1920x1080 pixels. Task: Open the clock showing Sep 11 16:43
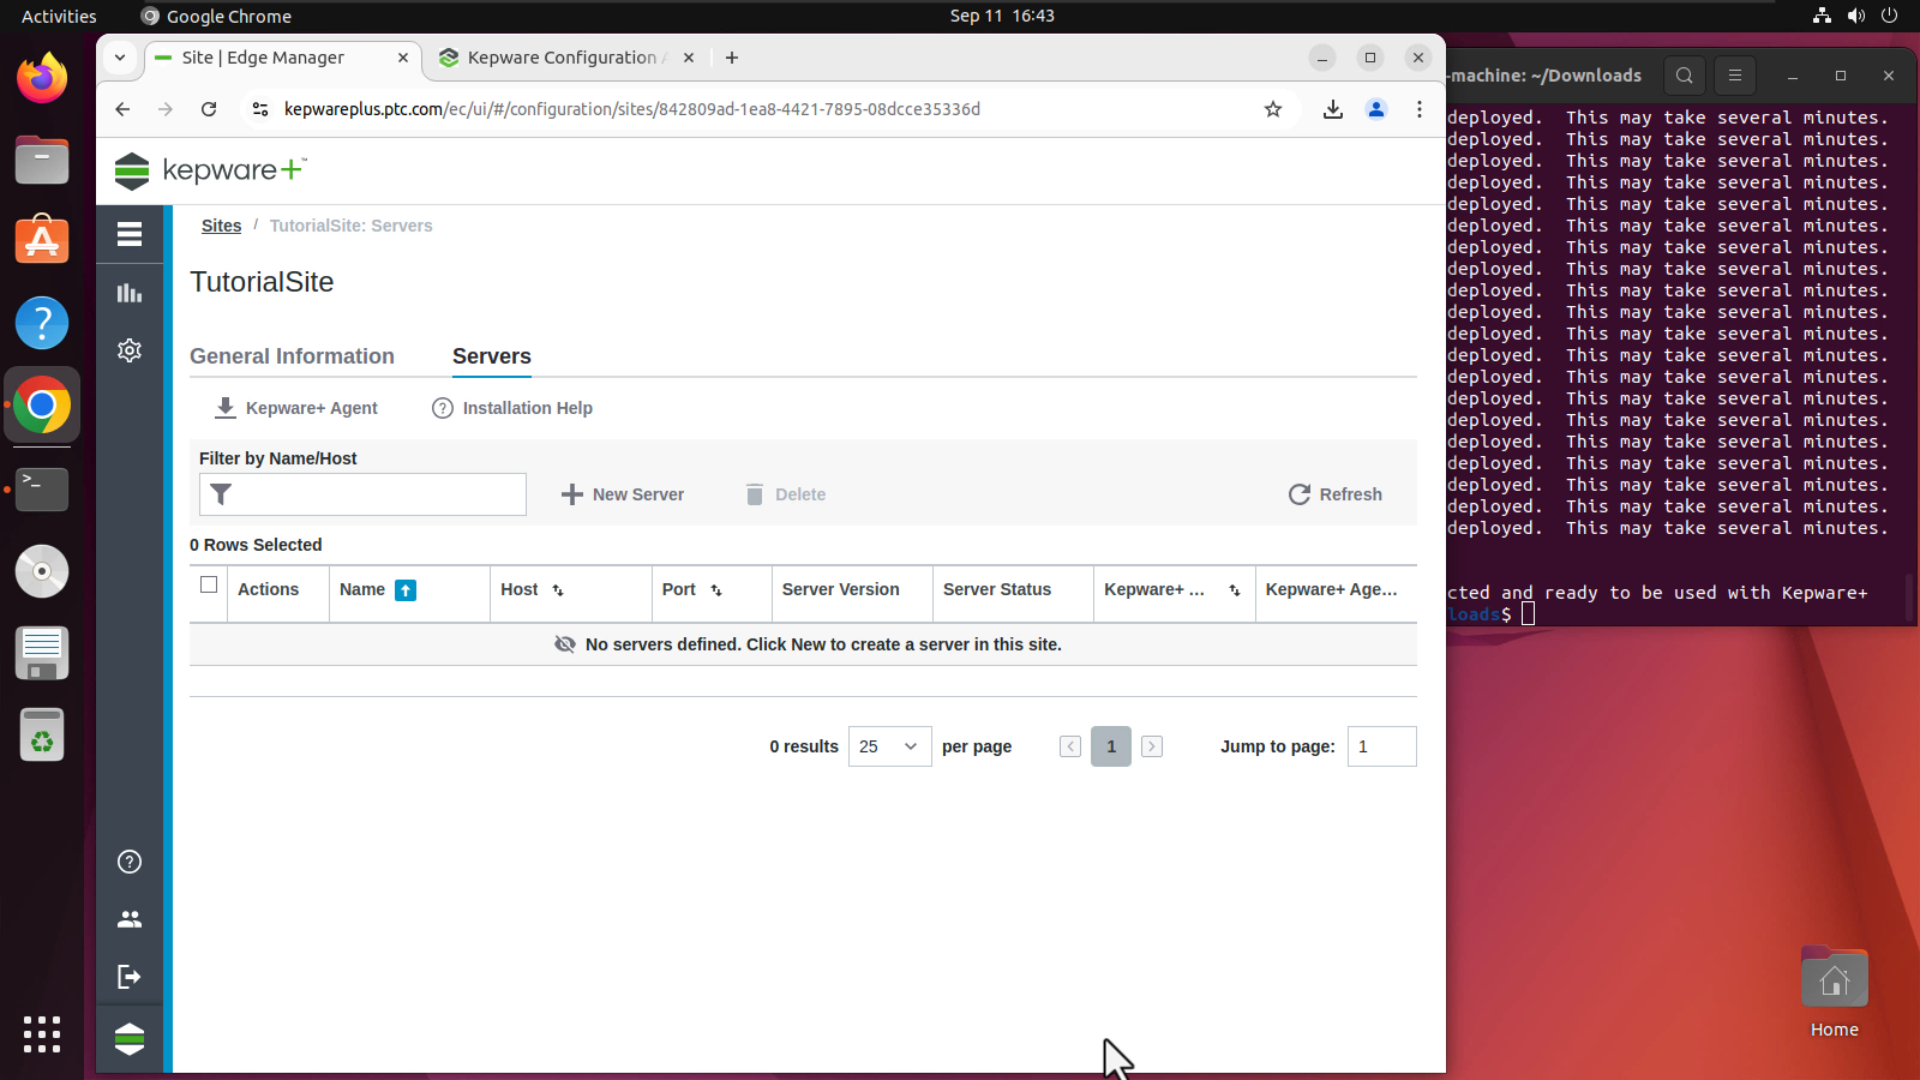point(1002,16)
